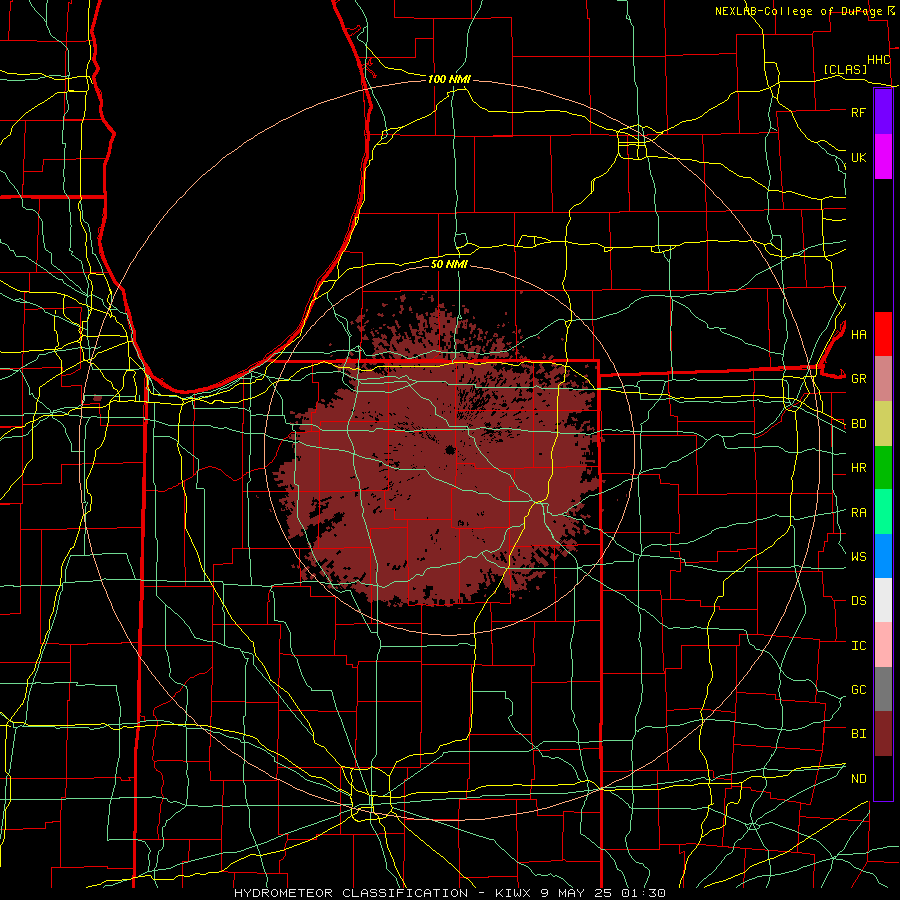This screenshot has height=900, width=900.
Task: Click the [CLAS] units label
Action: pyautogui.click(x=845, y=70)
